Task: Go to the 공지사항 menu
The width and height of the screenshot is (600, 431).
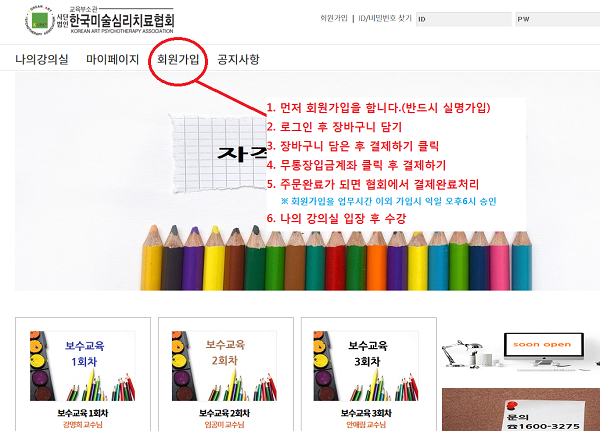Action: (x=238, y=59)
